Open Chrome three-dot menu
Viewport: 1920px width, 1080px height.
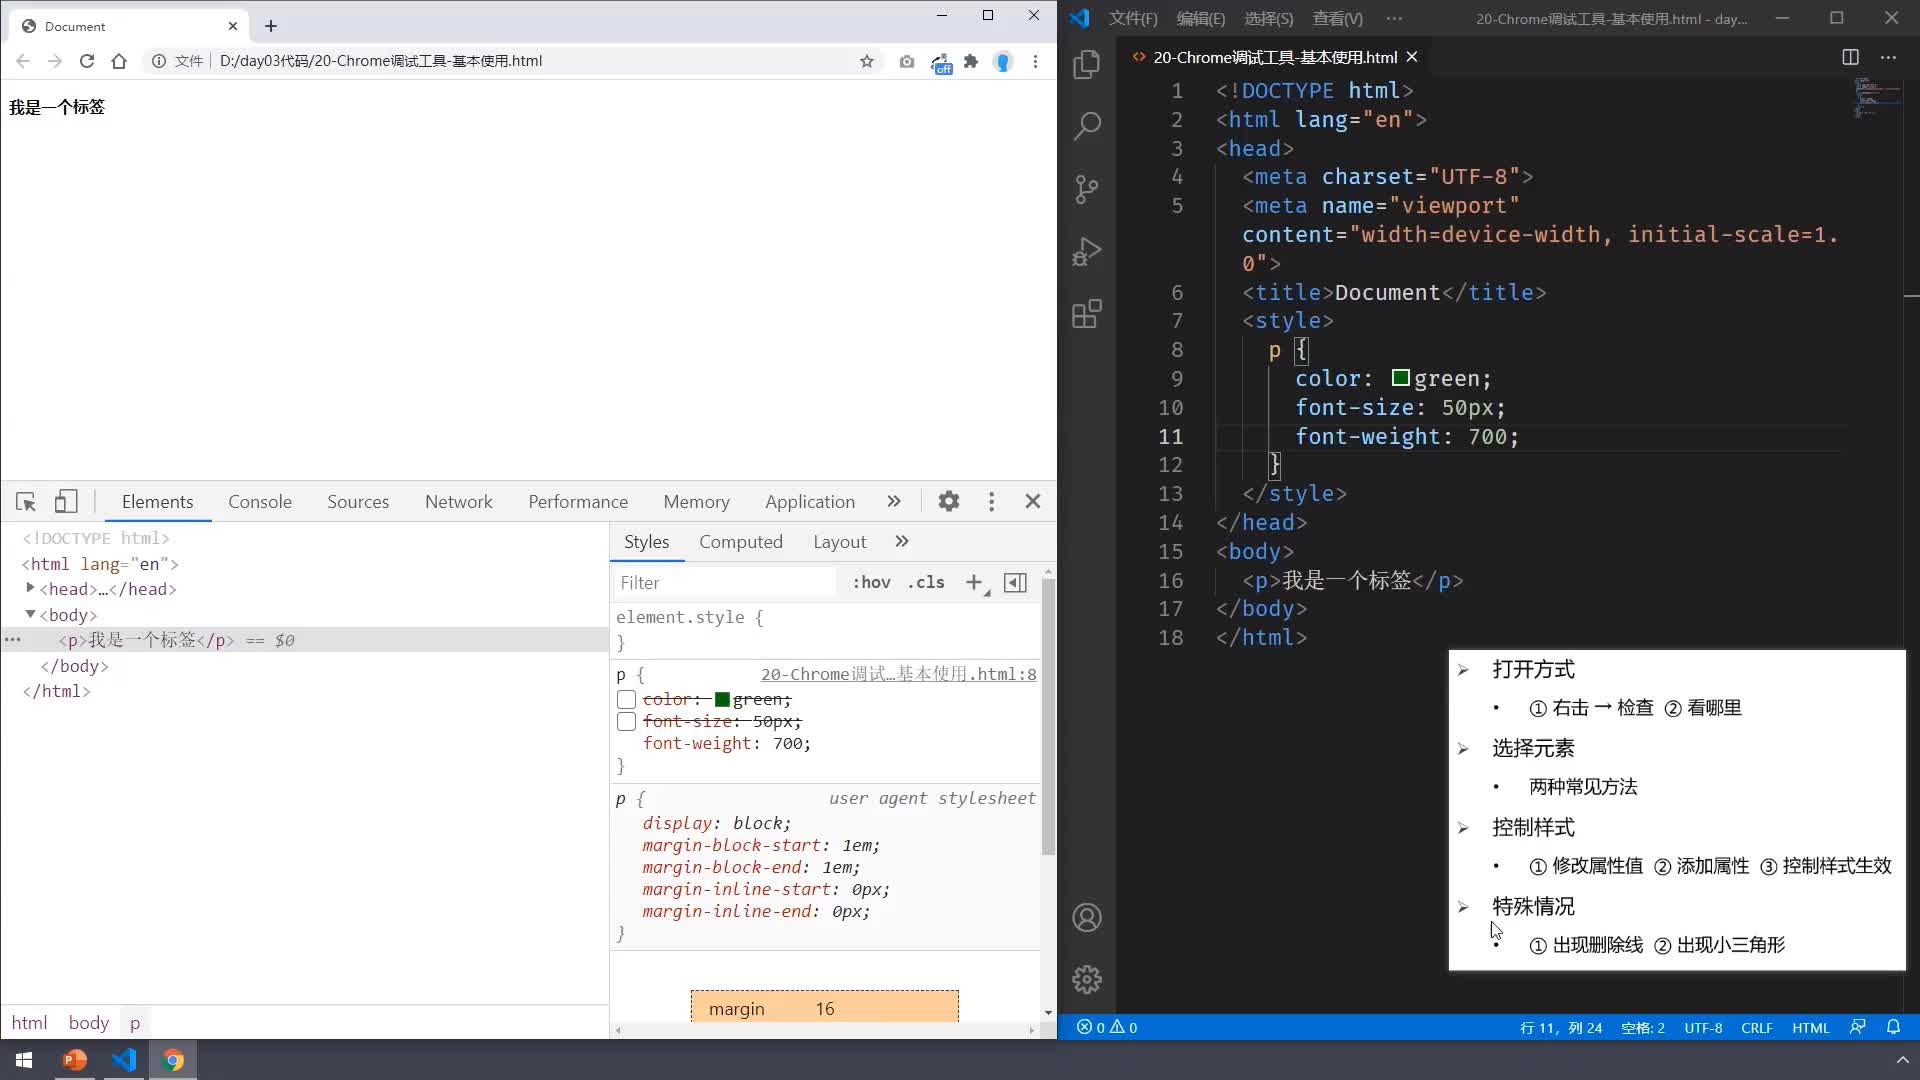1035,61
